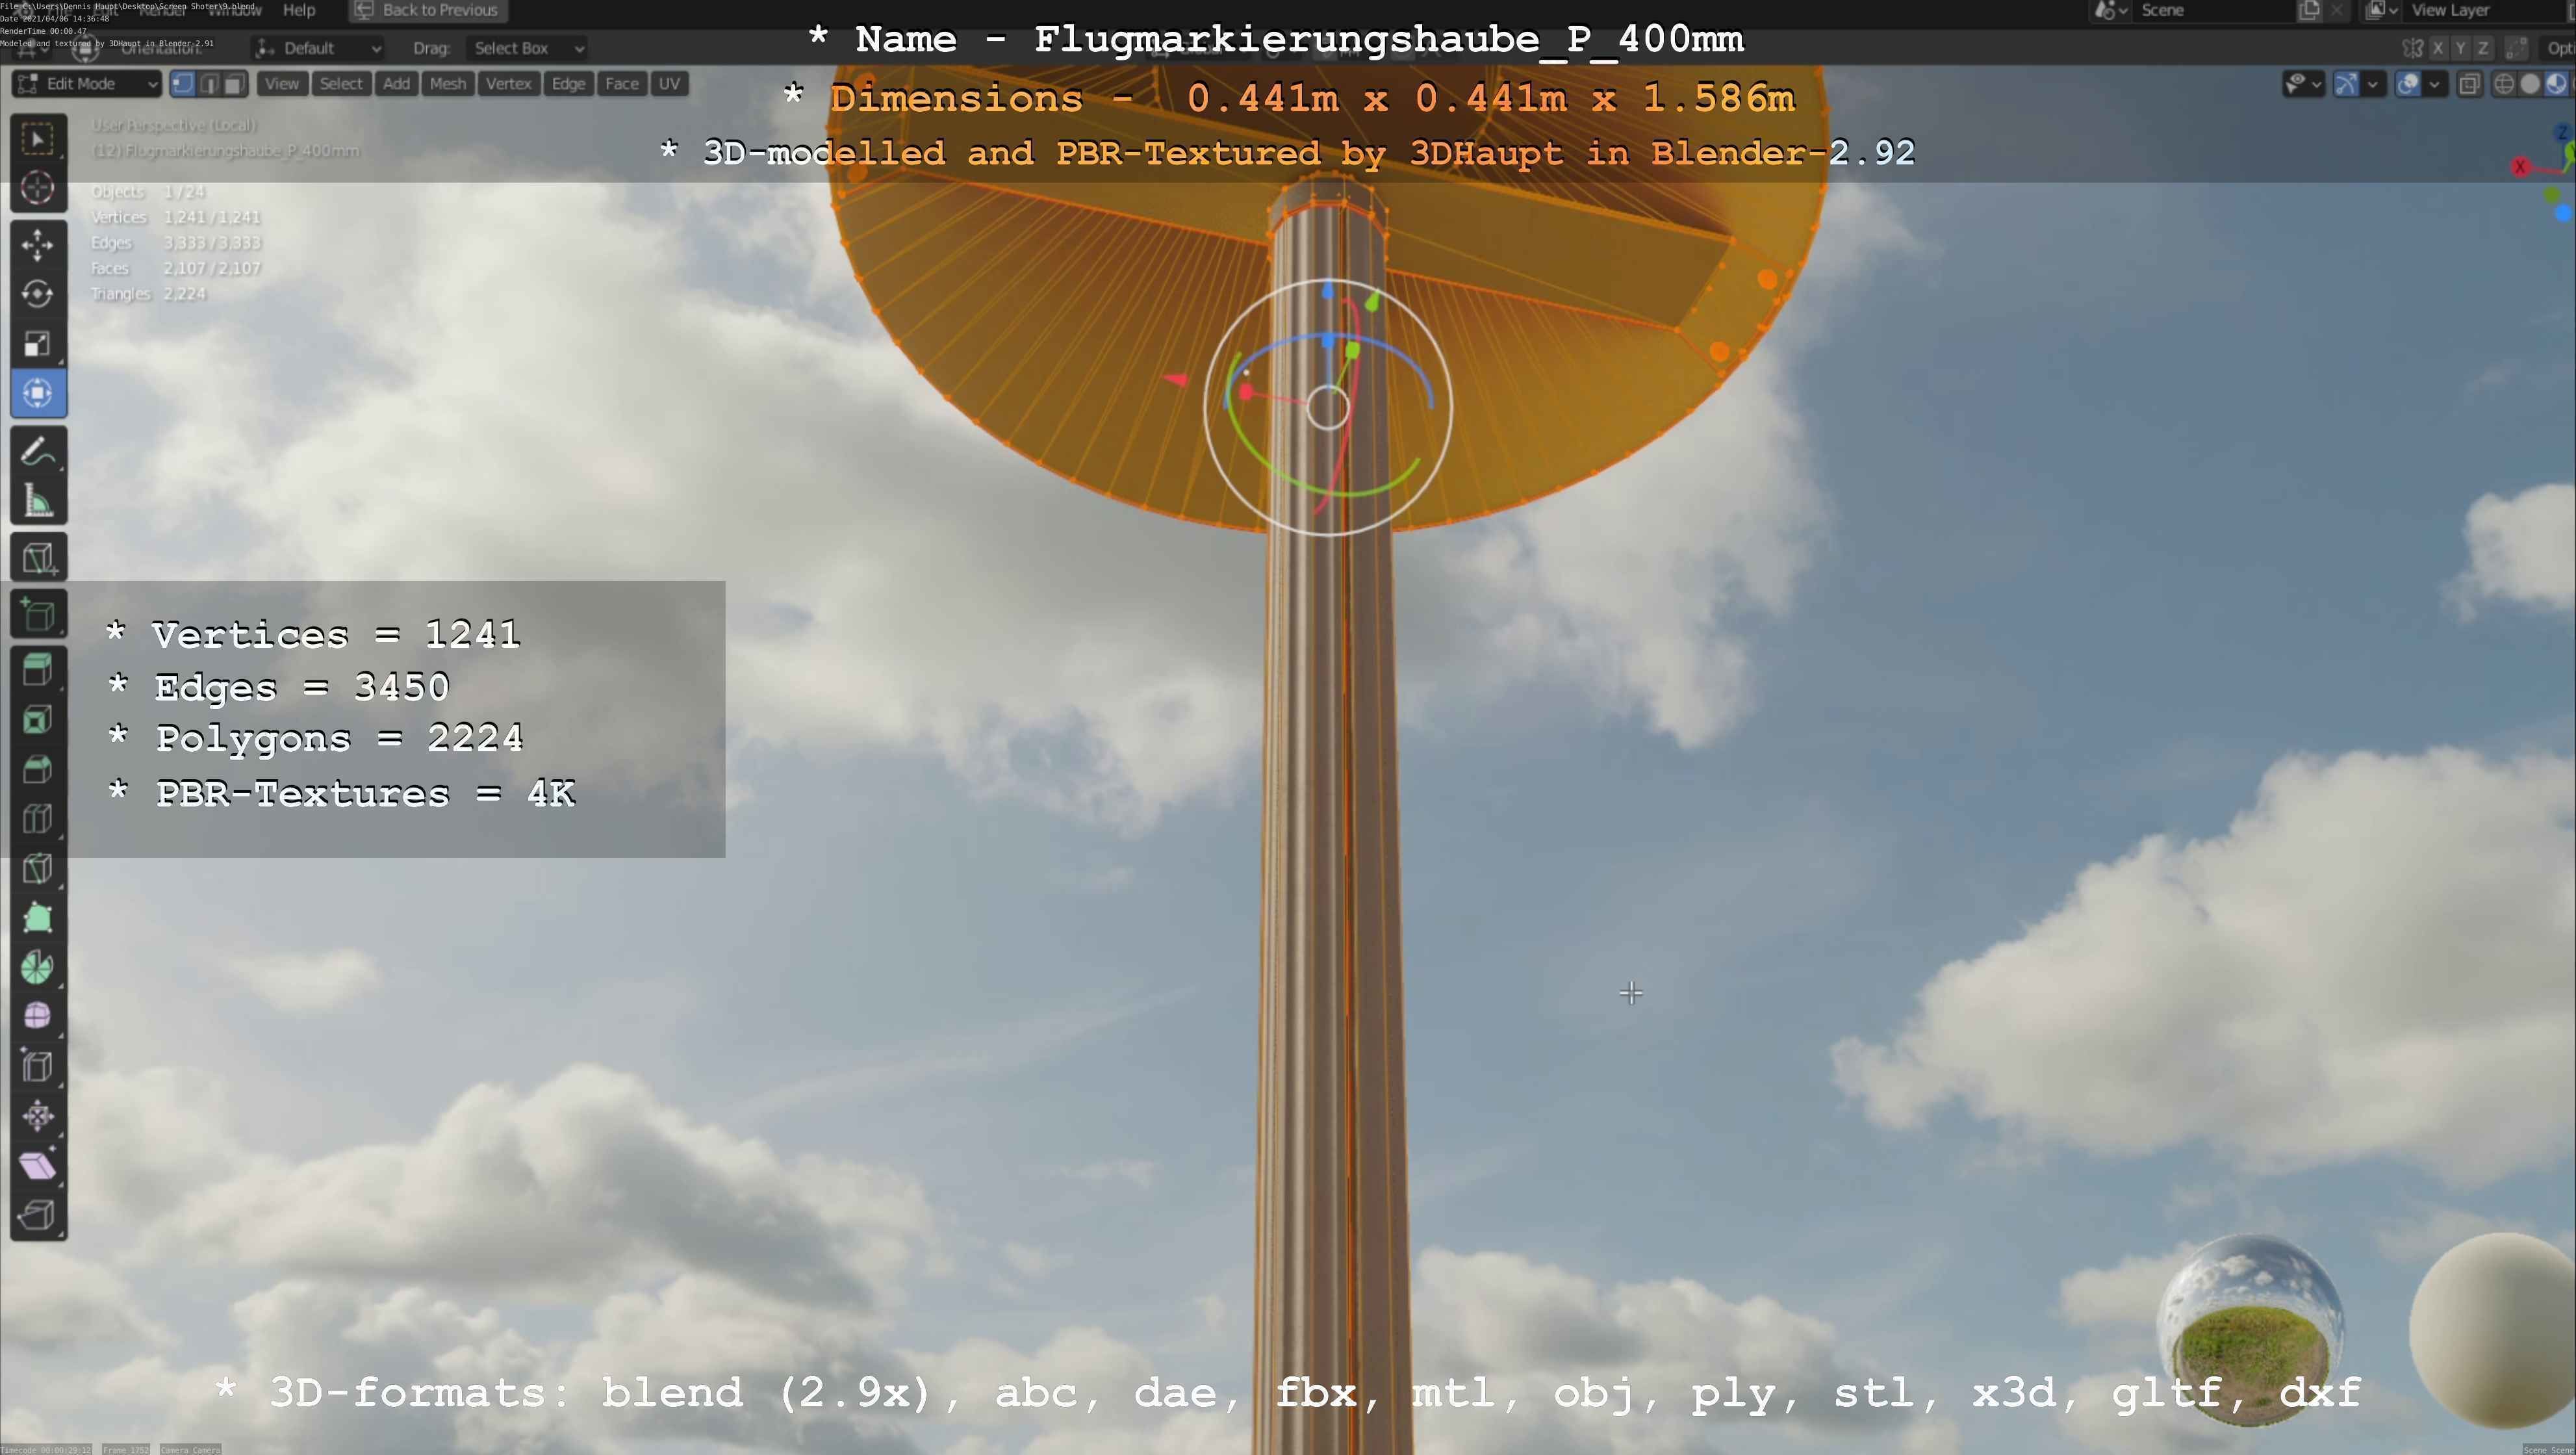Image resolution: width=2576 pixels, height=1455 pixels.
Task: Click the Scene name field
Action: (x=2210, y=10)
